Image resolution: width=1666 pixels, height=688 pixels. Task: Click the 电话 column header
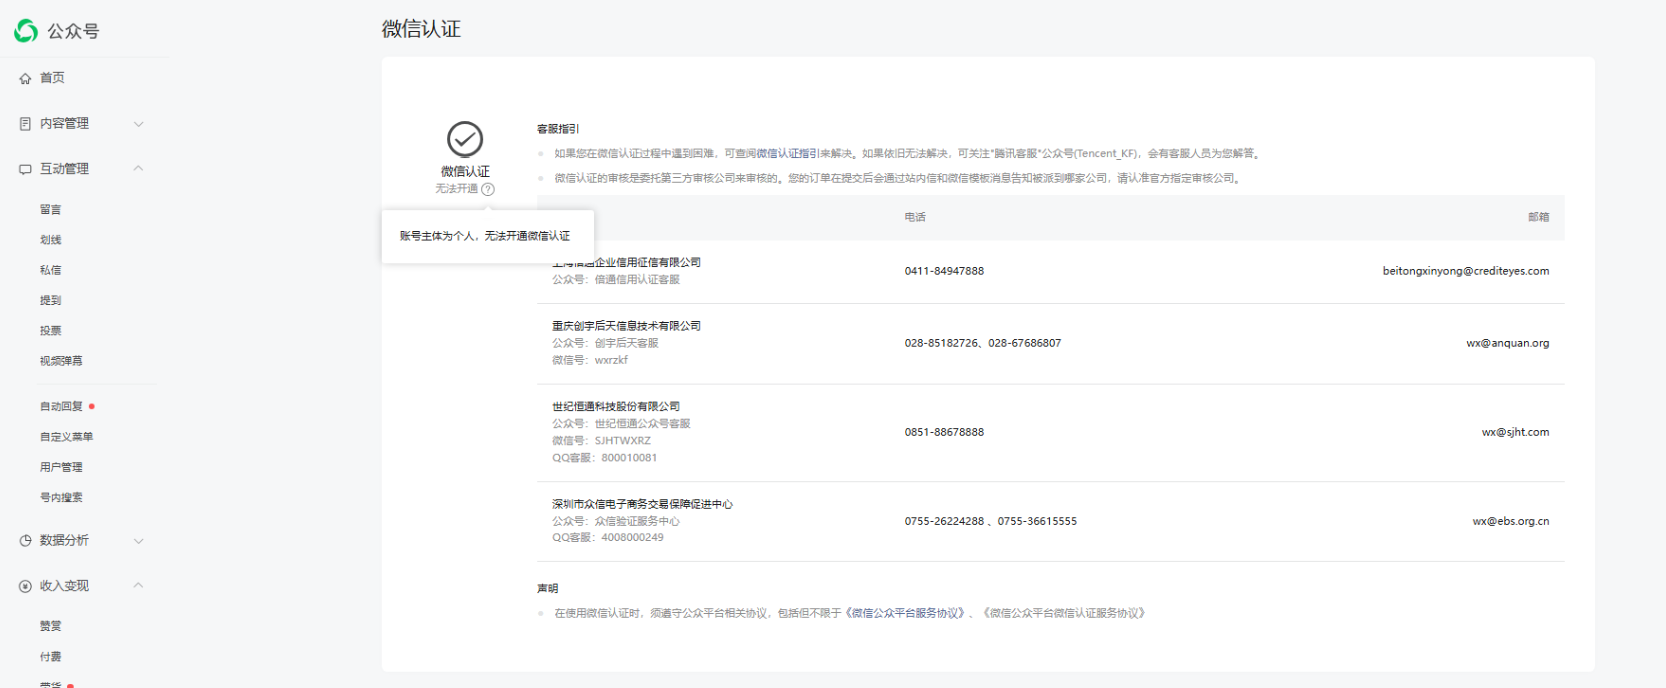(x=915, y=217)
